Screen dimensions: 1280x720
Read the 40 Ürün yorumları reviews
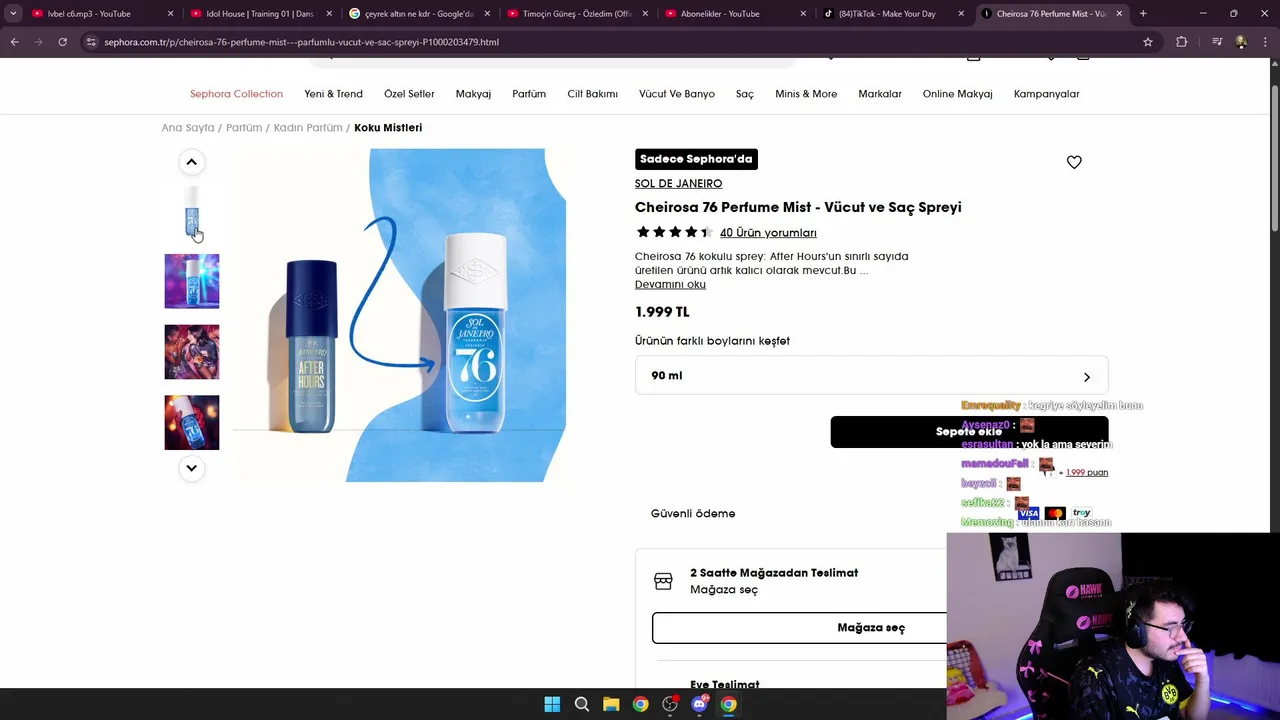click(x=768, y=233)
